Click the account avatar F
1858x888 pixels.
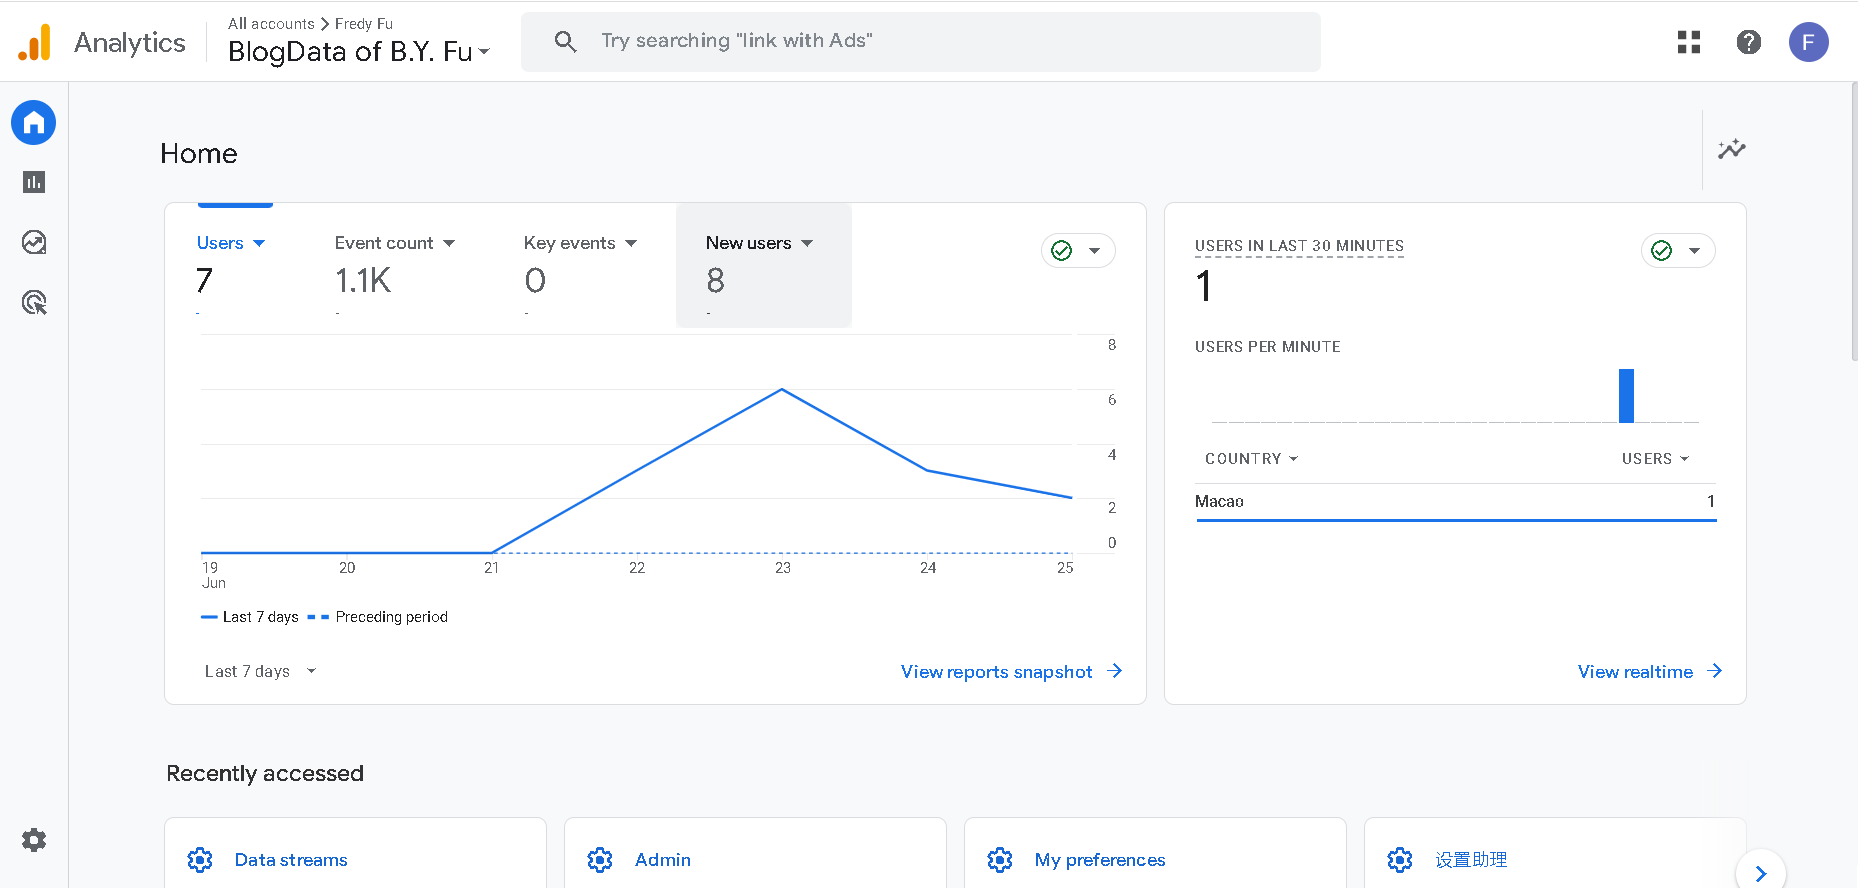pos(1808,42)
